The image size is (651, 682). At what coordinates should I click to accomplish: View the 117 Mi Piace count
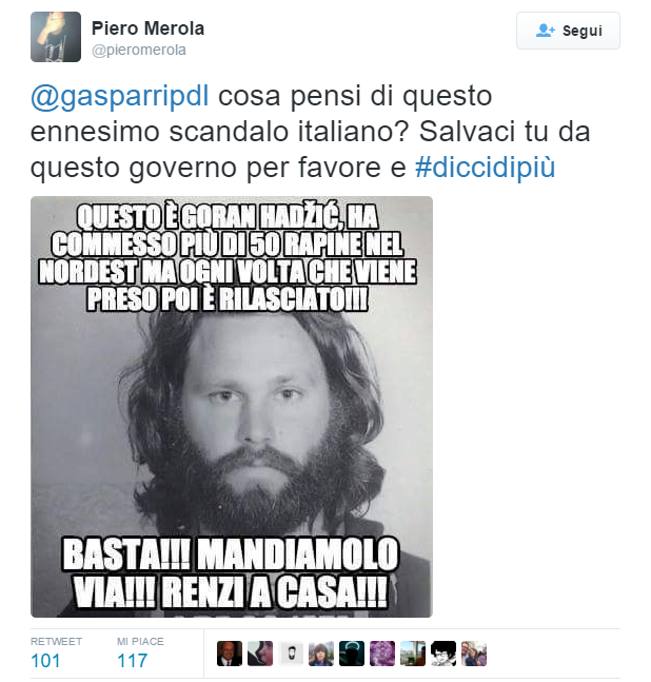[132, 661]
